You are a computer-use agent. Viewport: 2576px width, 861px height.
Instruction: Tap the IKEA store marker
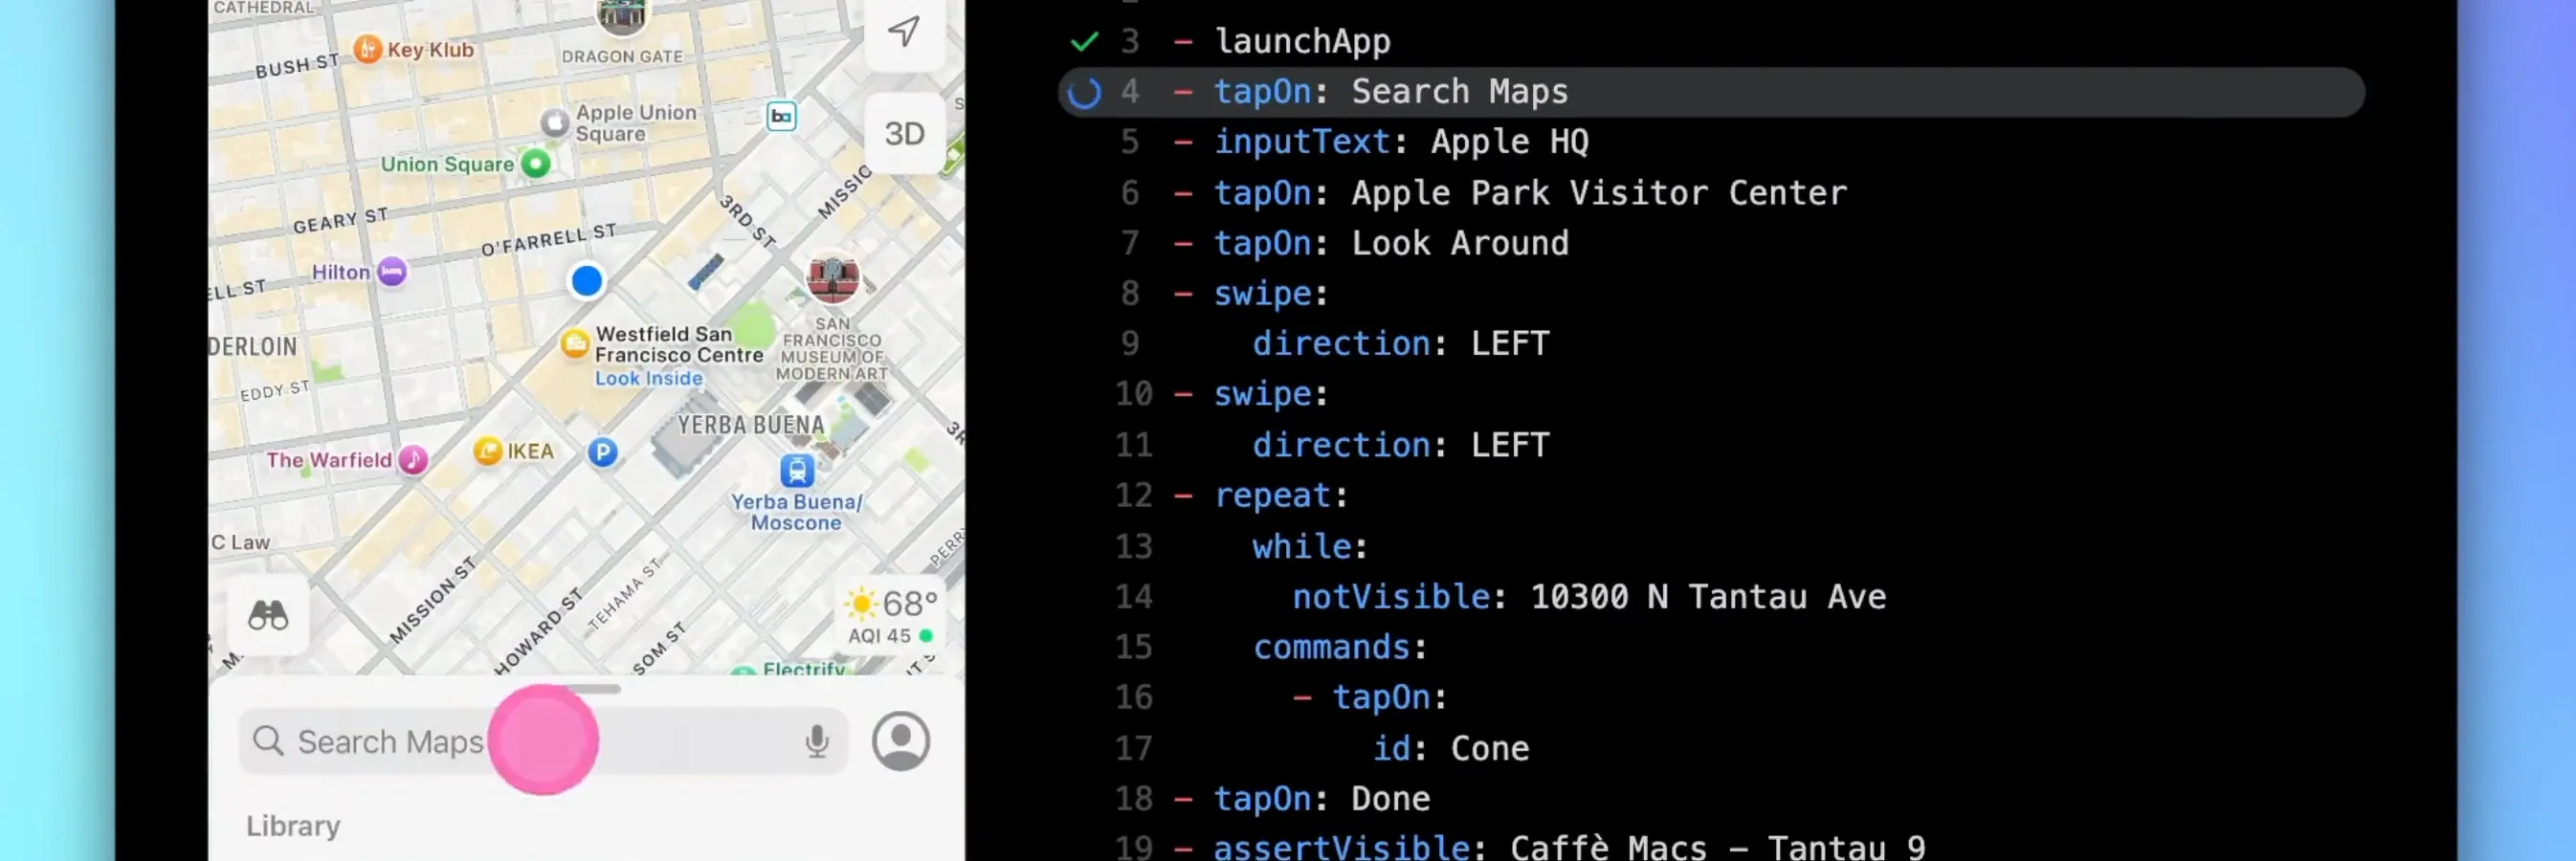[488, 451]
